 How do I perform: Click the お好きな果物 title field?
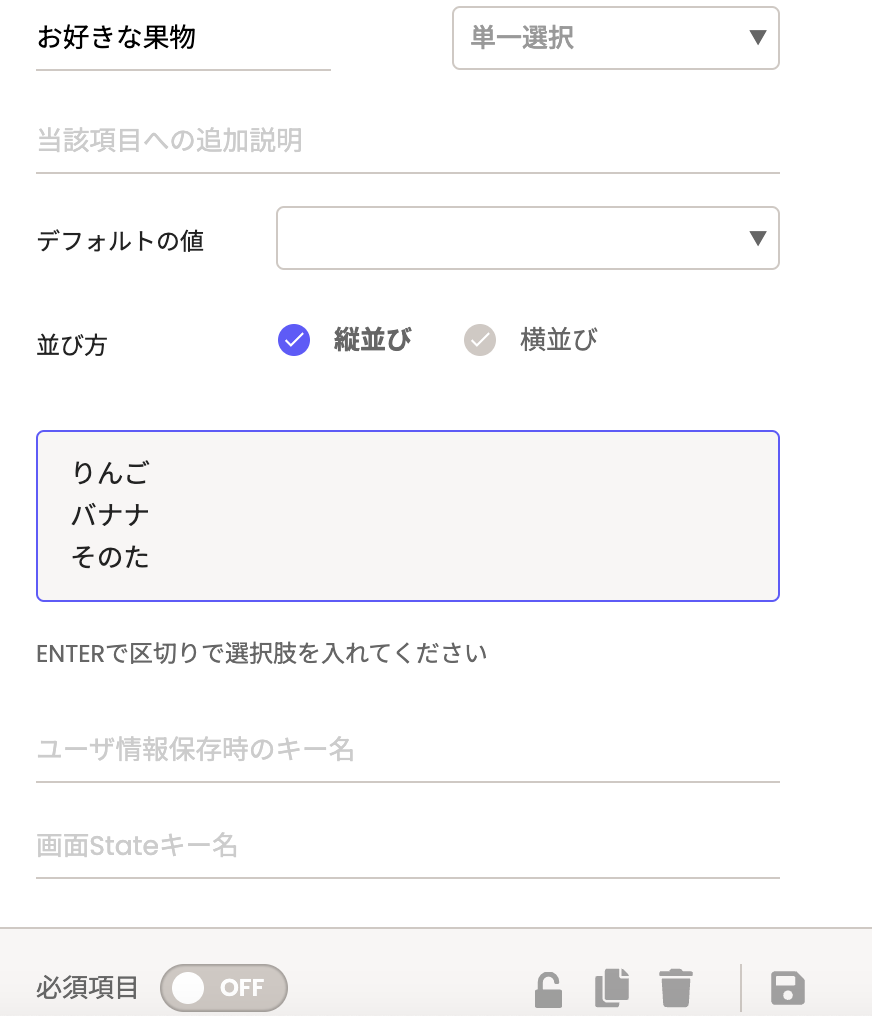tap(183, 39)
